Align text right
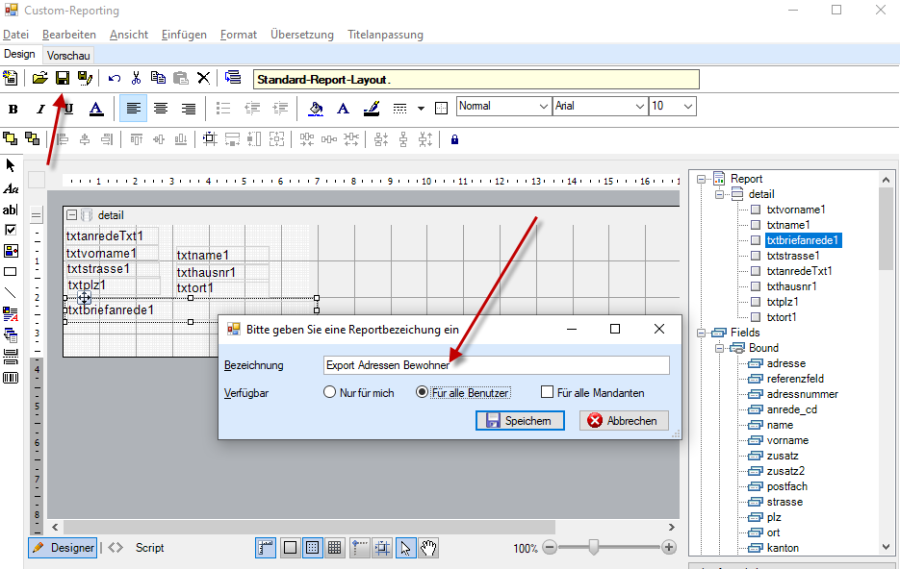 (188, 109)
